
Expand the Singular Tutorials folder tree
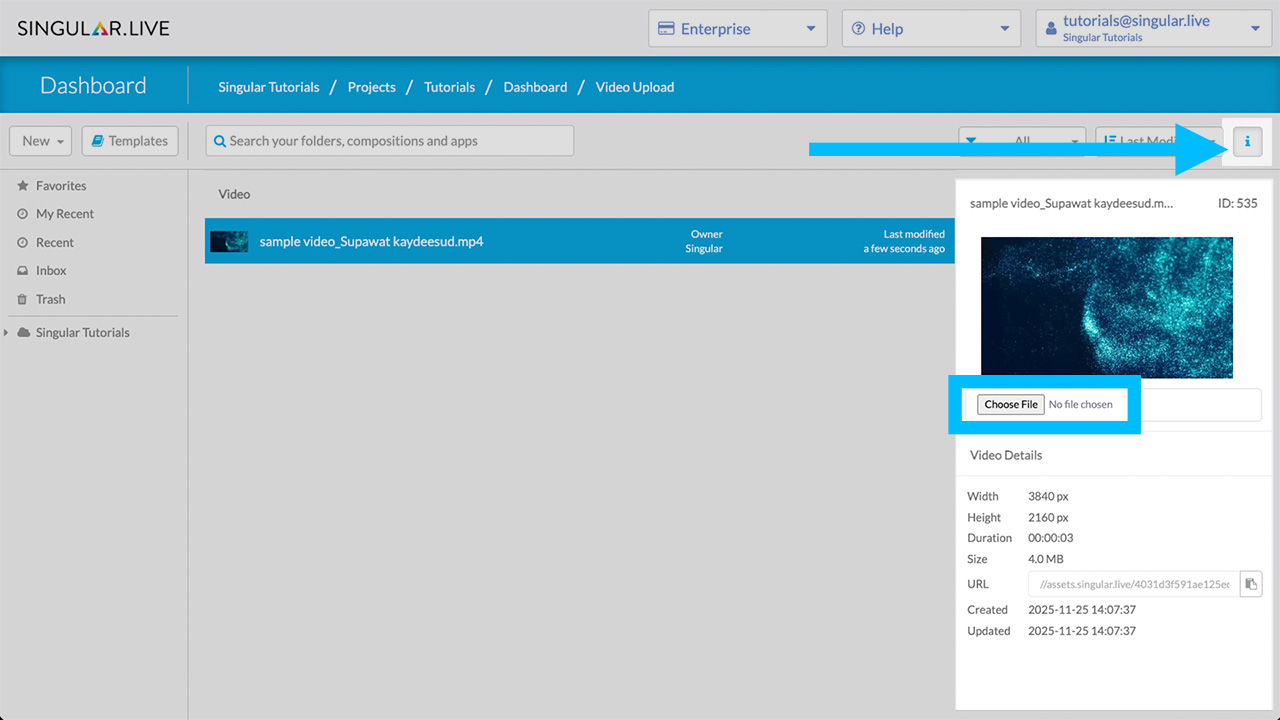[x=8, y=332]
